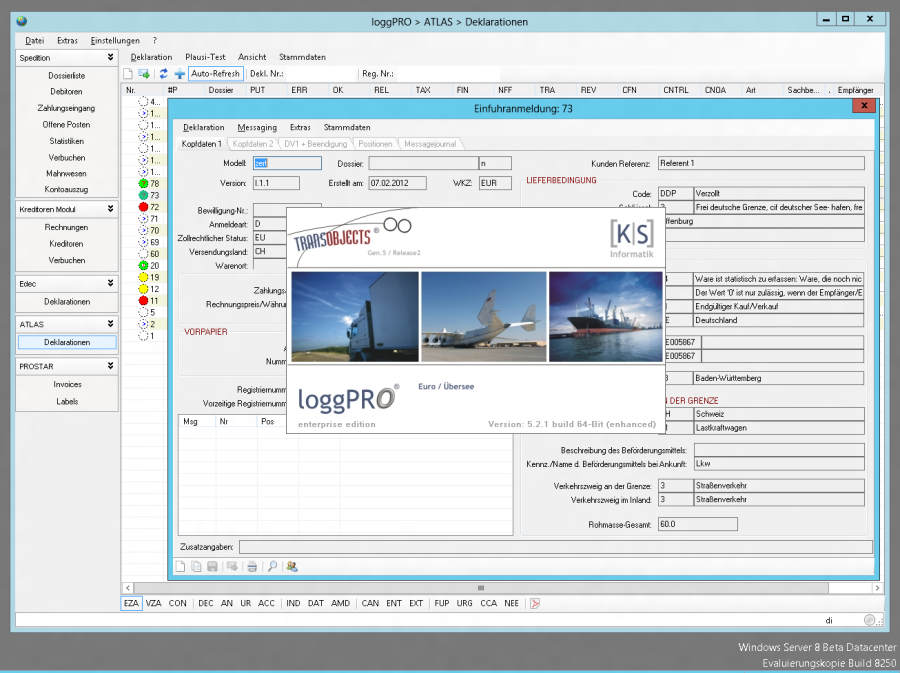Click the loggPRO globe icon in title bar
Screen dimensions: 900x673
pyautogui.click(x=22, y=22)
